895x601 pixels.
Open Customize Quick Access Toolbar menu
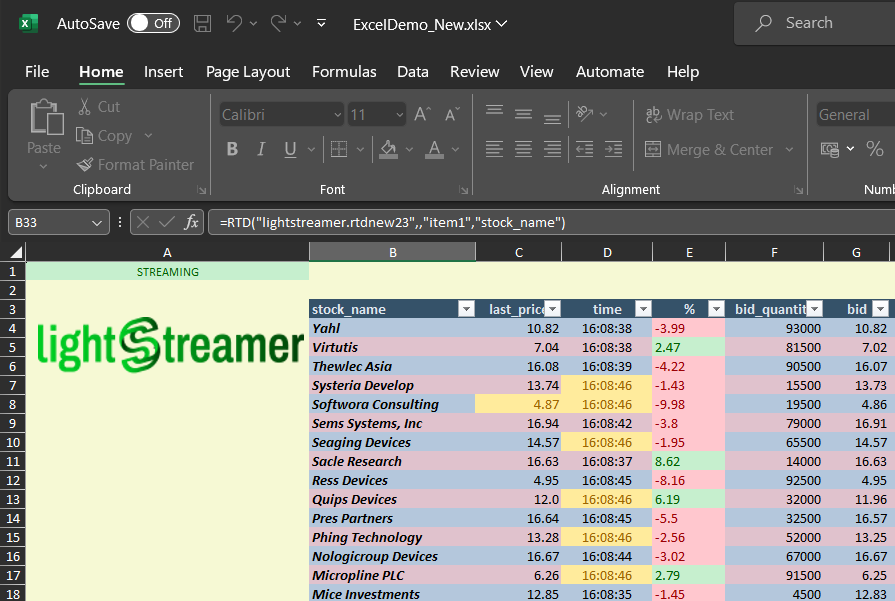coord(321,23)
